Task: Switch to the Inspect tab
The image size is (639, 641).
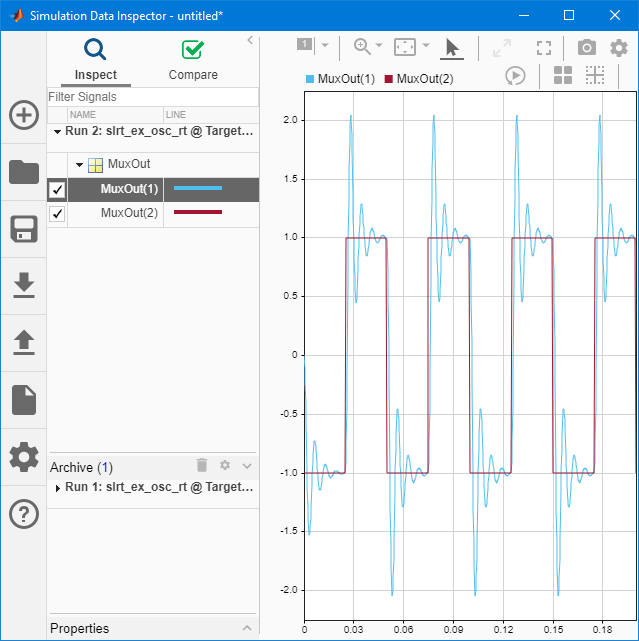Action: tap(96, 60)
